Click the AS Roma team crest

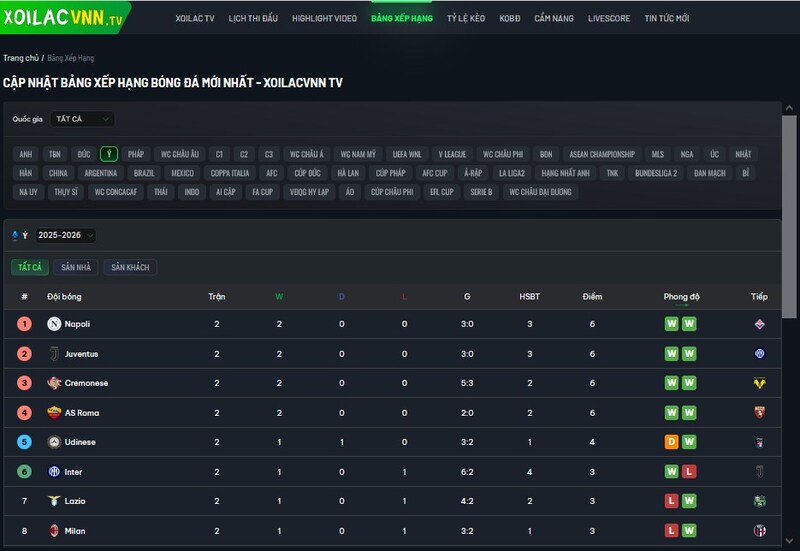coord(54,413)
